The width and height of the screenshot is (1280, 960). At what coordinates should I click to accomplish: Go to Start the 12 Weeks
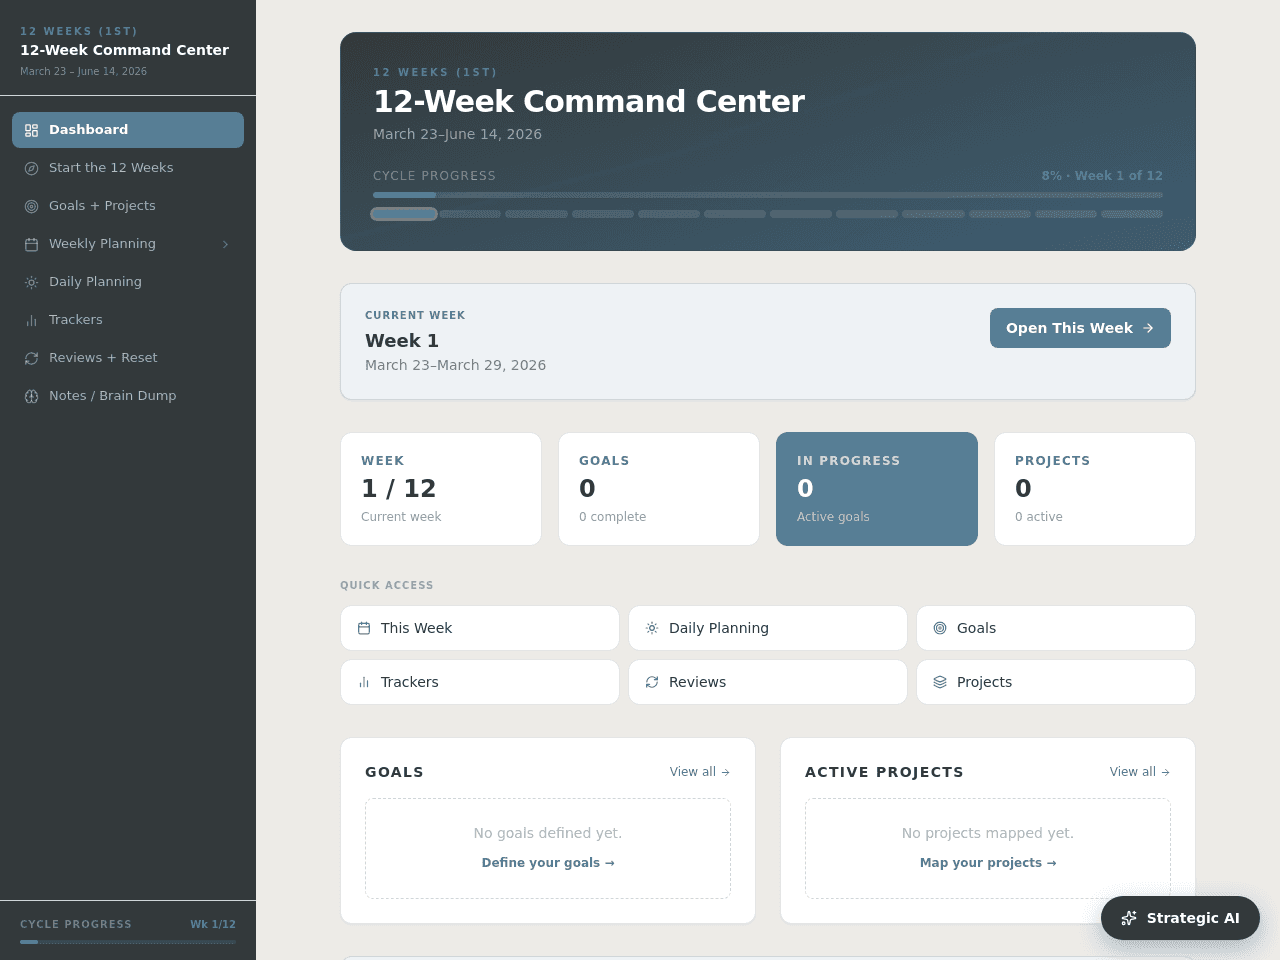point(128,168)
